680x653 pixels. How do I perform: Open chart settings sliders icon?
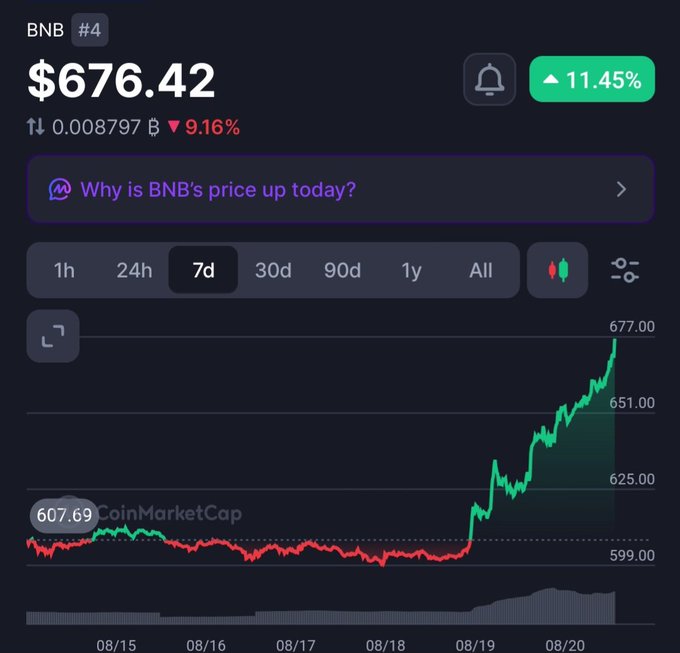(624, 270)
